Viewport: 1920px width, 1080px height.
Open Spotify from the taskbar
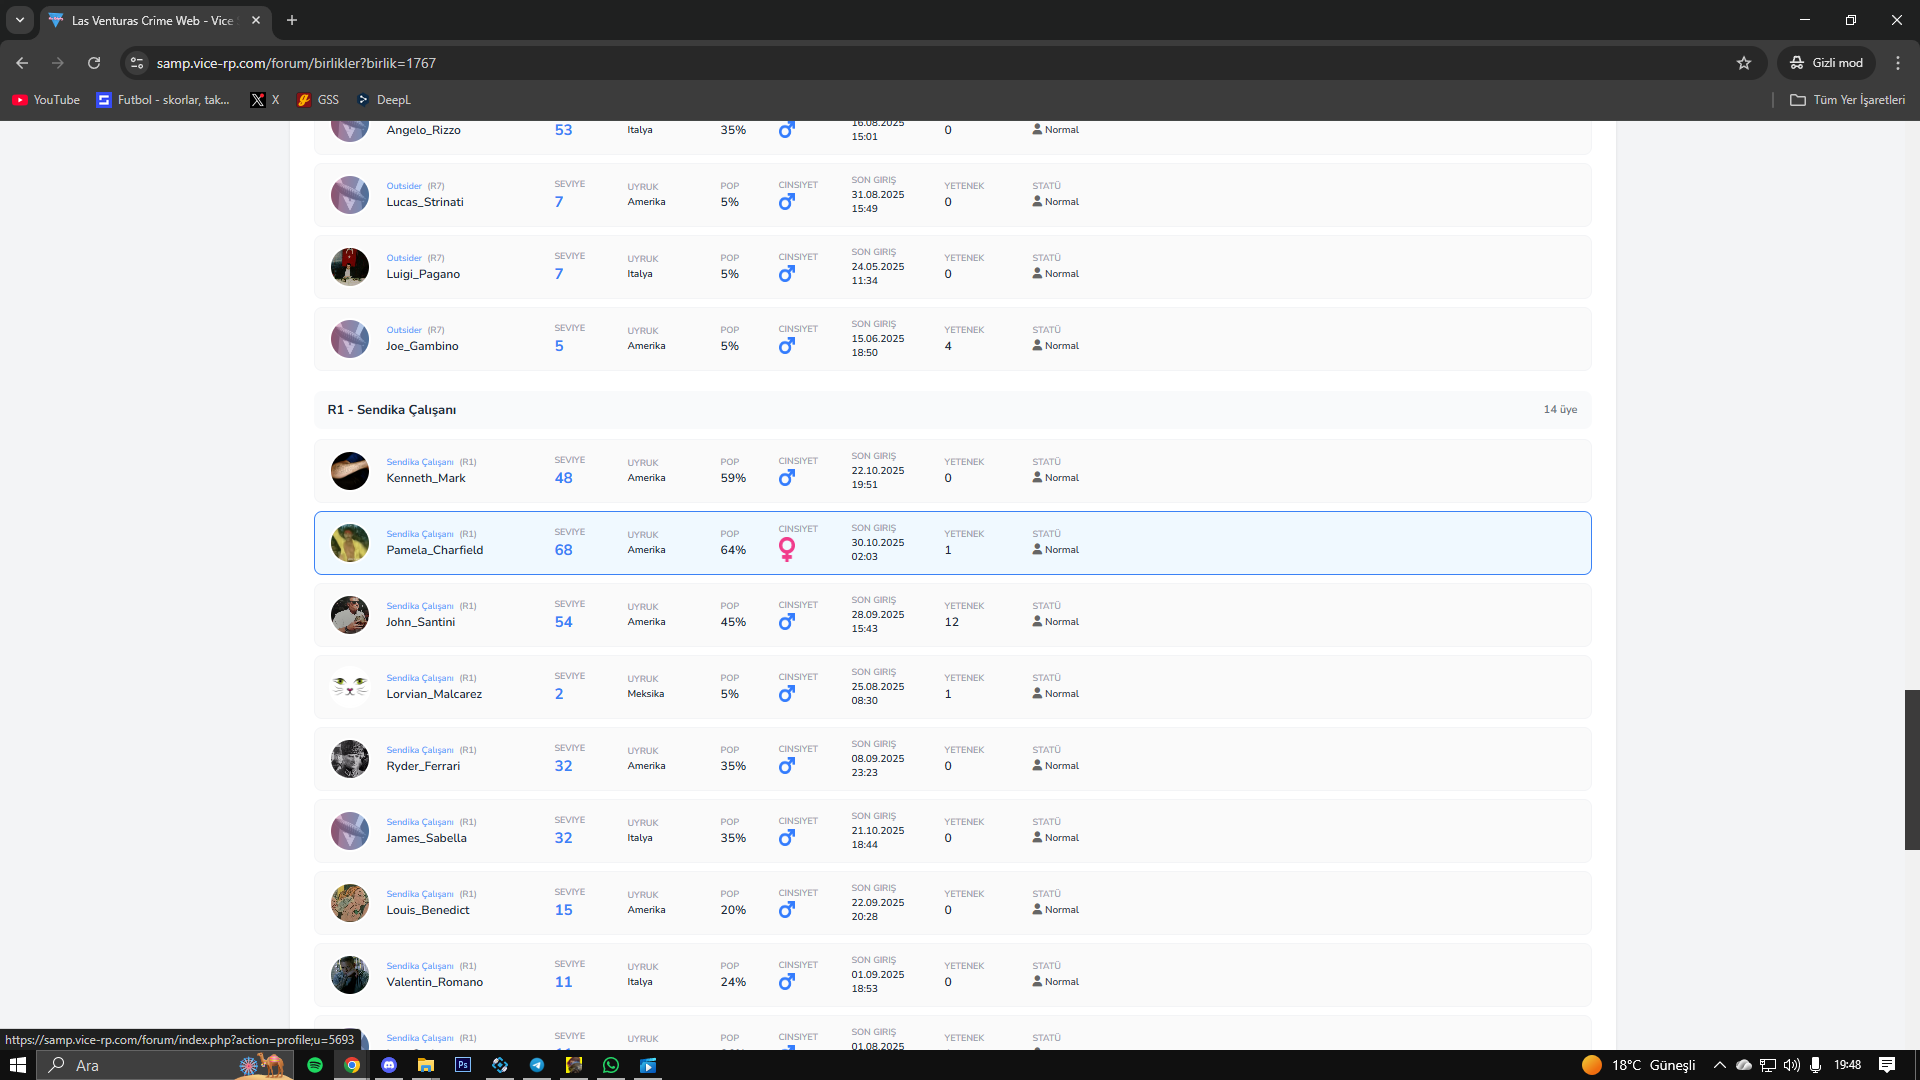315,1065
